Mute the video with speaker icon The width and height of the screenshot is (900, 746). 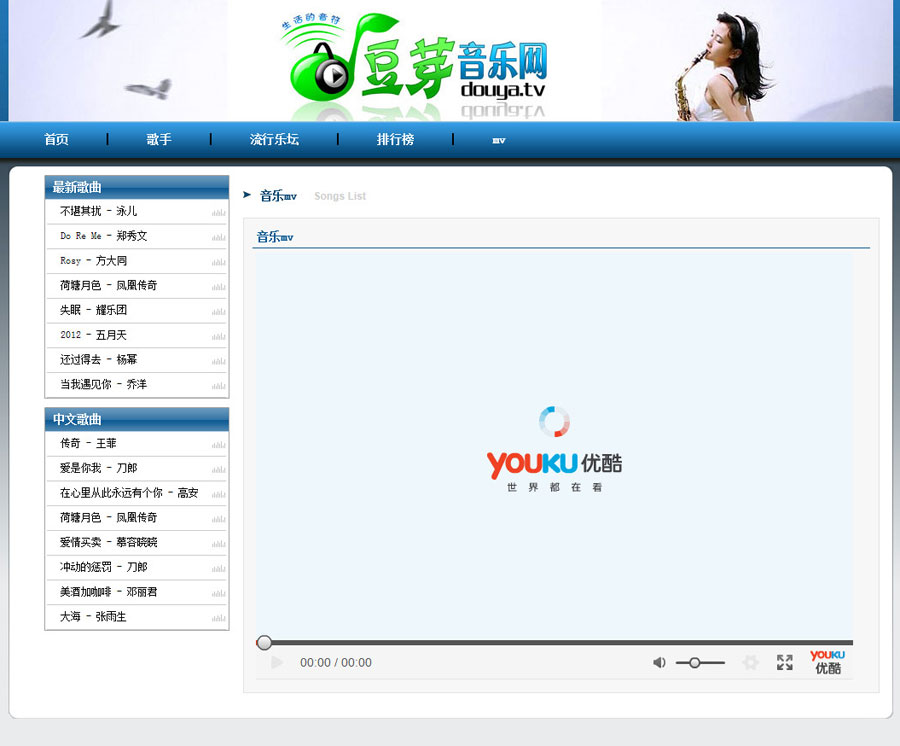coord(659,663)
